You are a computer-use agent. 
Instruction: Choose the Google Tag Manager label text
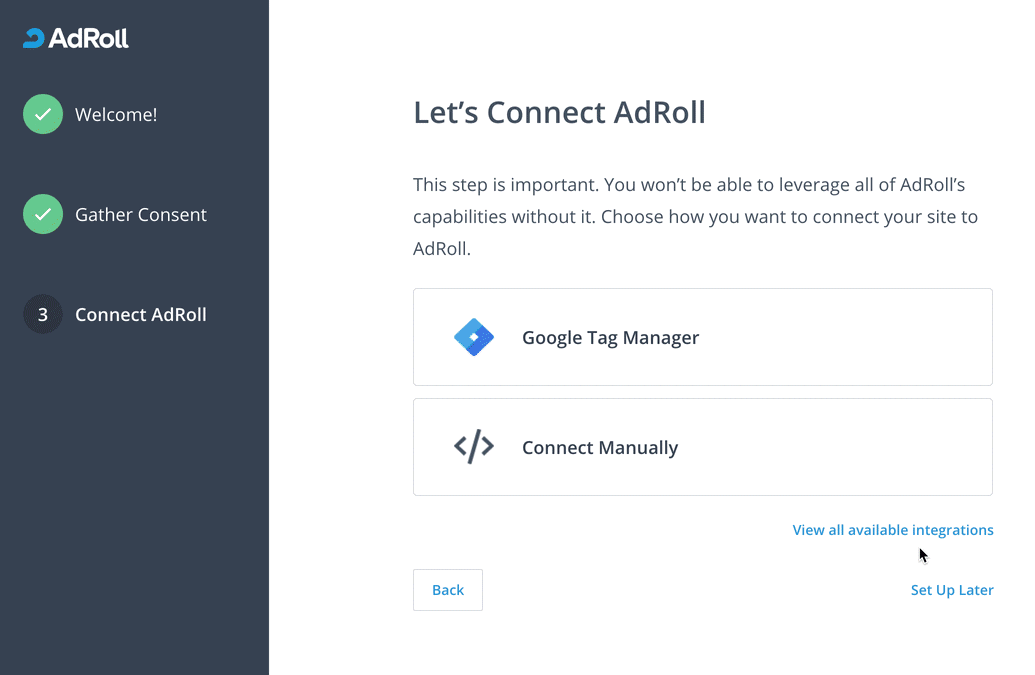point(610,338)
